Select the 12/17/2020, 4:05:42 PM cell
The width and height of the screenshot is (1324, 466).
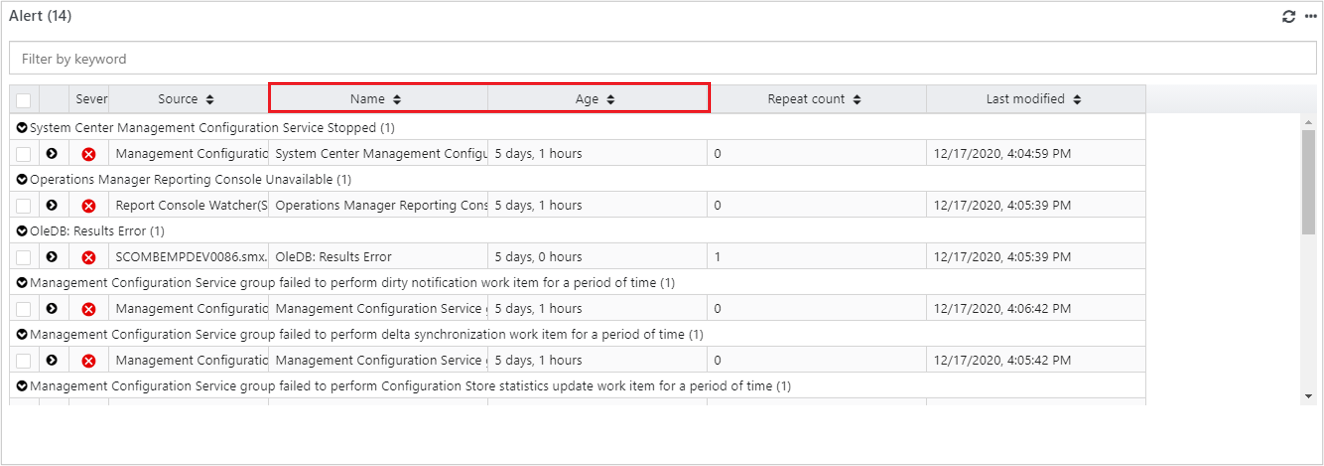point(1036,360)
